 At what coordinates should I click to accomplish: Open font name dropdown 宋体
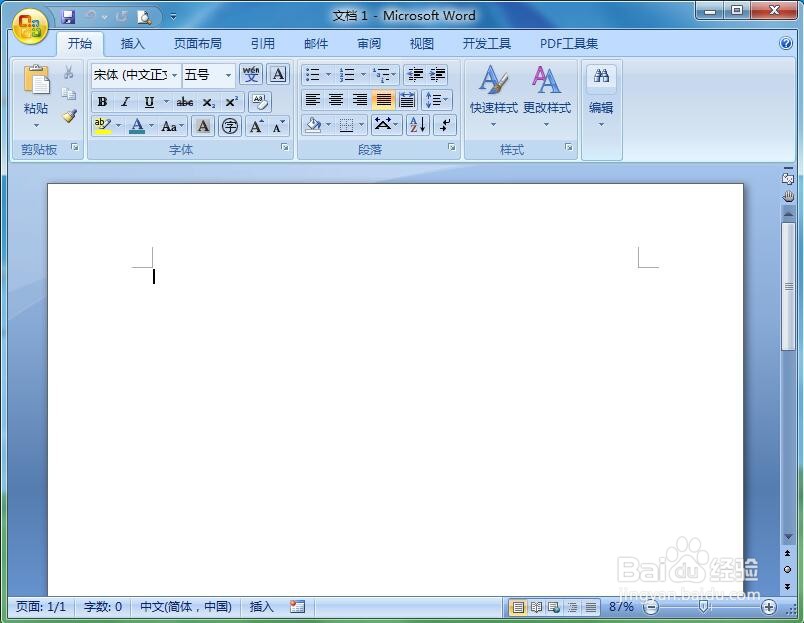174,75
